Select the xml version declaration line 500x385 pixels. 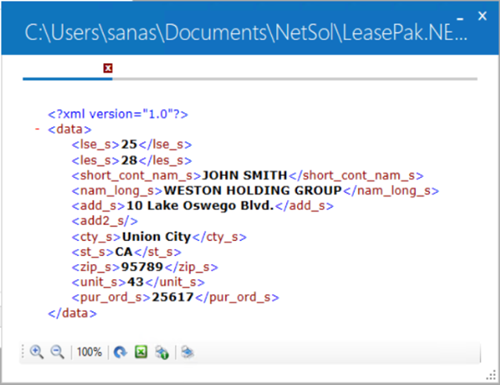[118, 114]
